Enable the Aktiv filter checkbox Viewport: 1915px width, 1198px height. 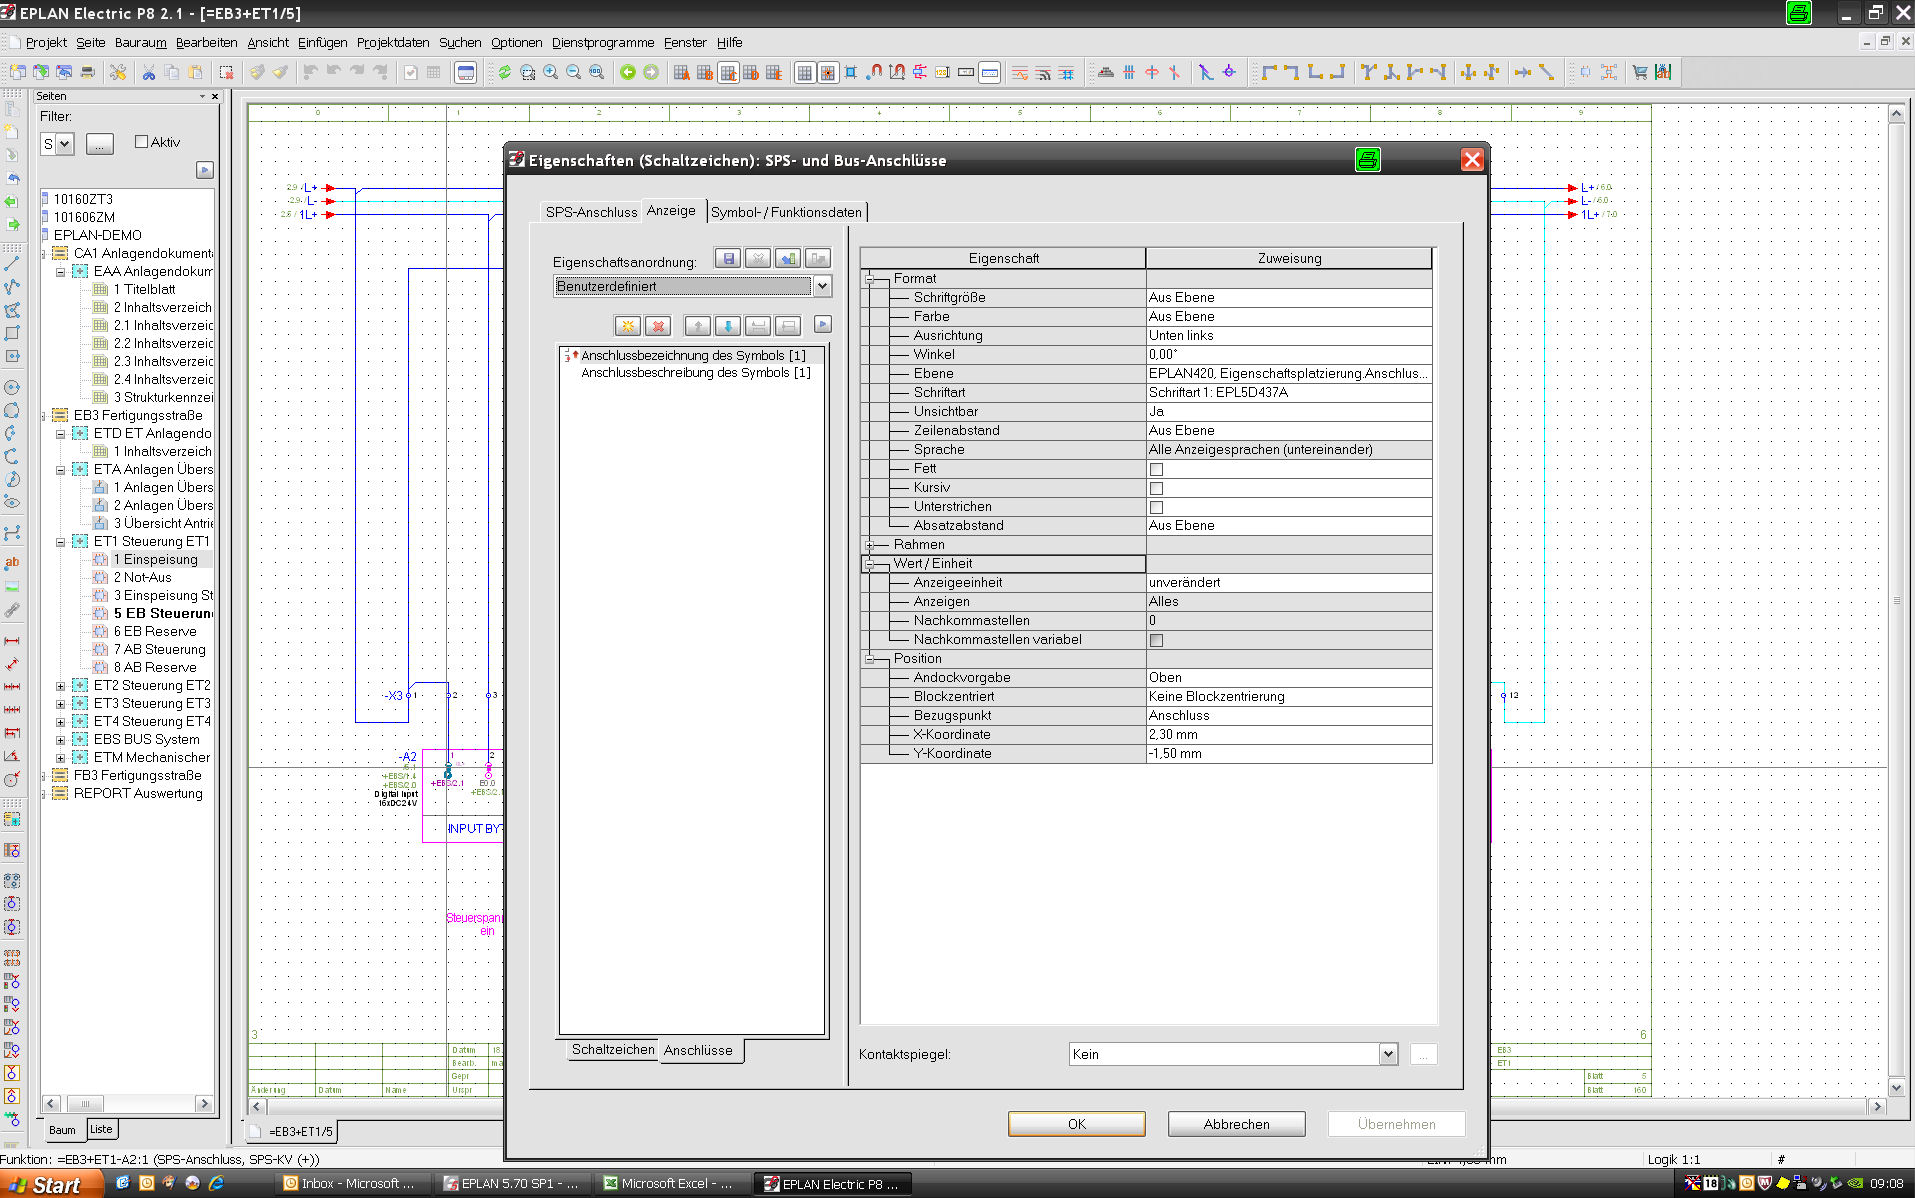pyautogui.click(x=141, y=142)
